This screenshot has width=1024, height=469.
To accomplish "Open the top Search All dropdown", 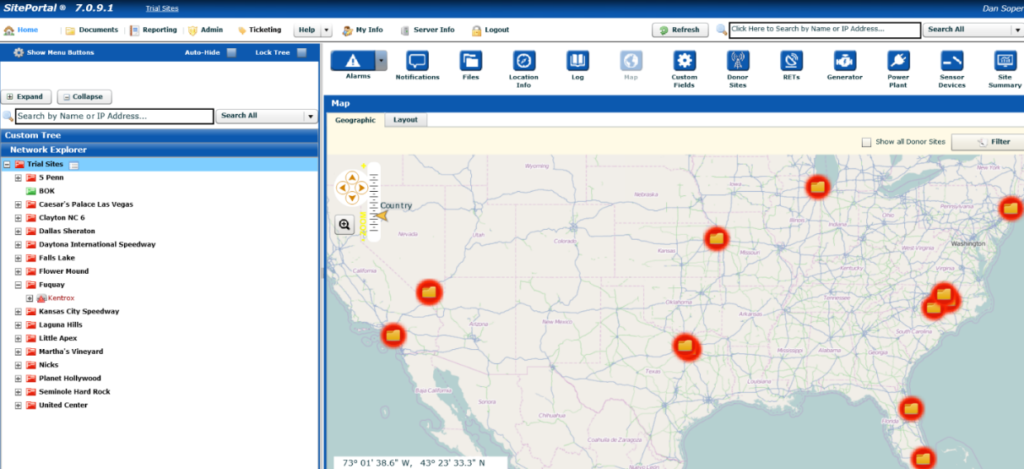I will pyautogui.click(x=1017, y=29).
